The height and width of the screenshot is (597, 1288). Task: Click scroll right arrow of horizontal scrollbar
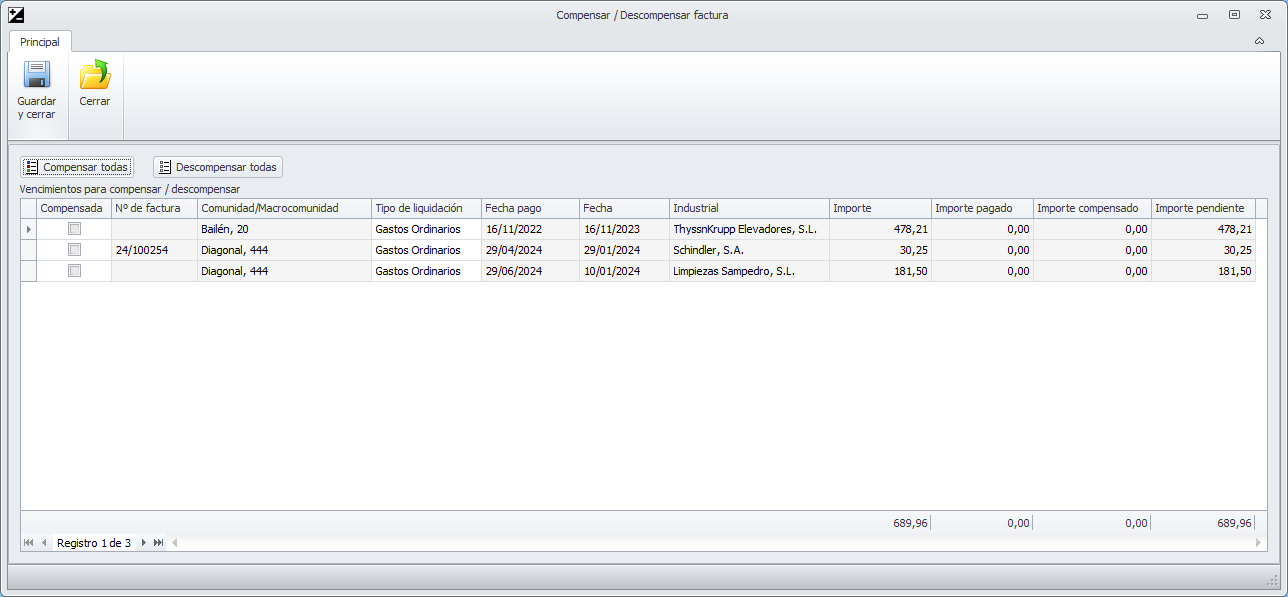1259,543
